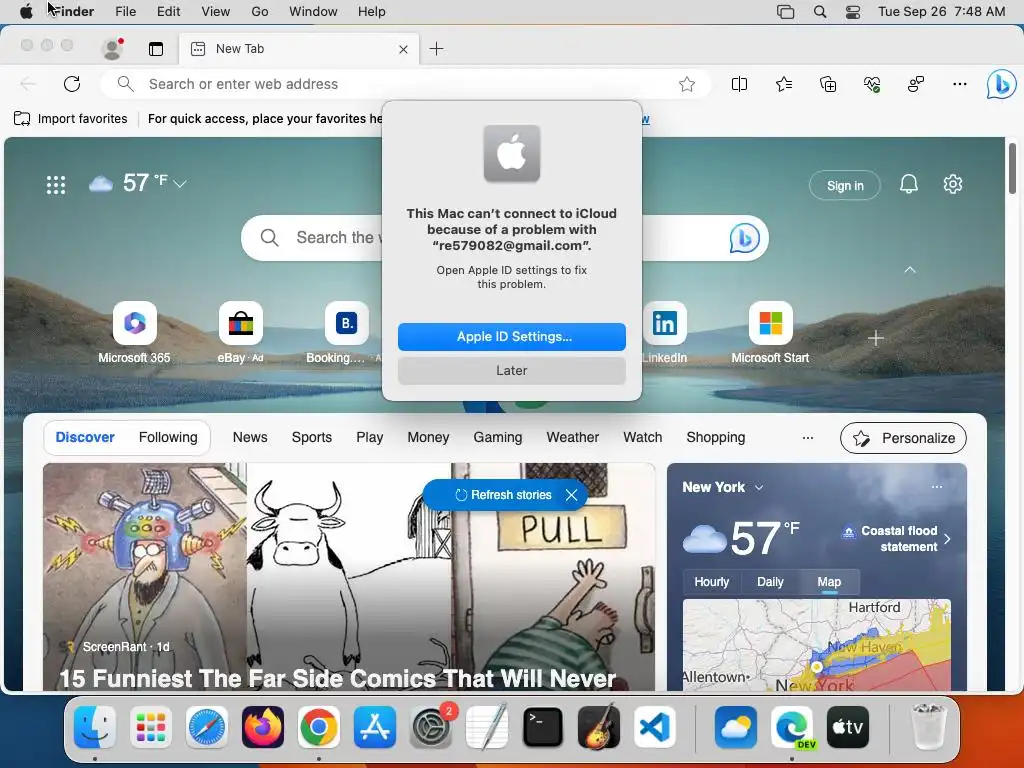Change New York location dropdown
The image size is (1024, 768).
click(759, 488)
